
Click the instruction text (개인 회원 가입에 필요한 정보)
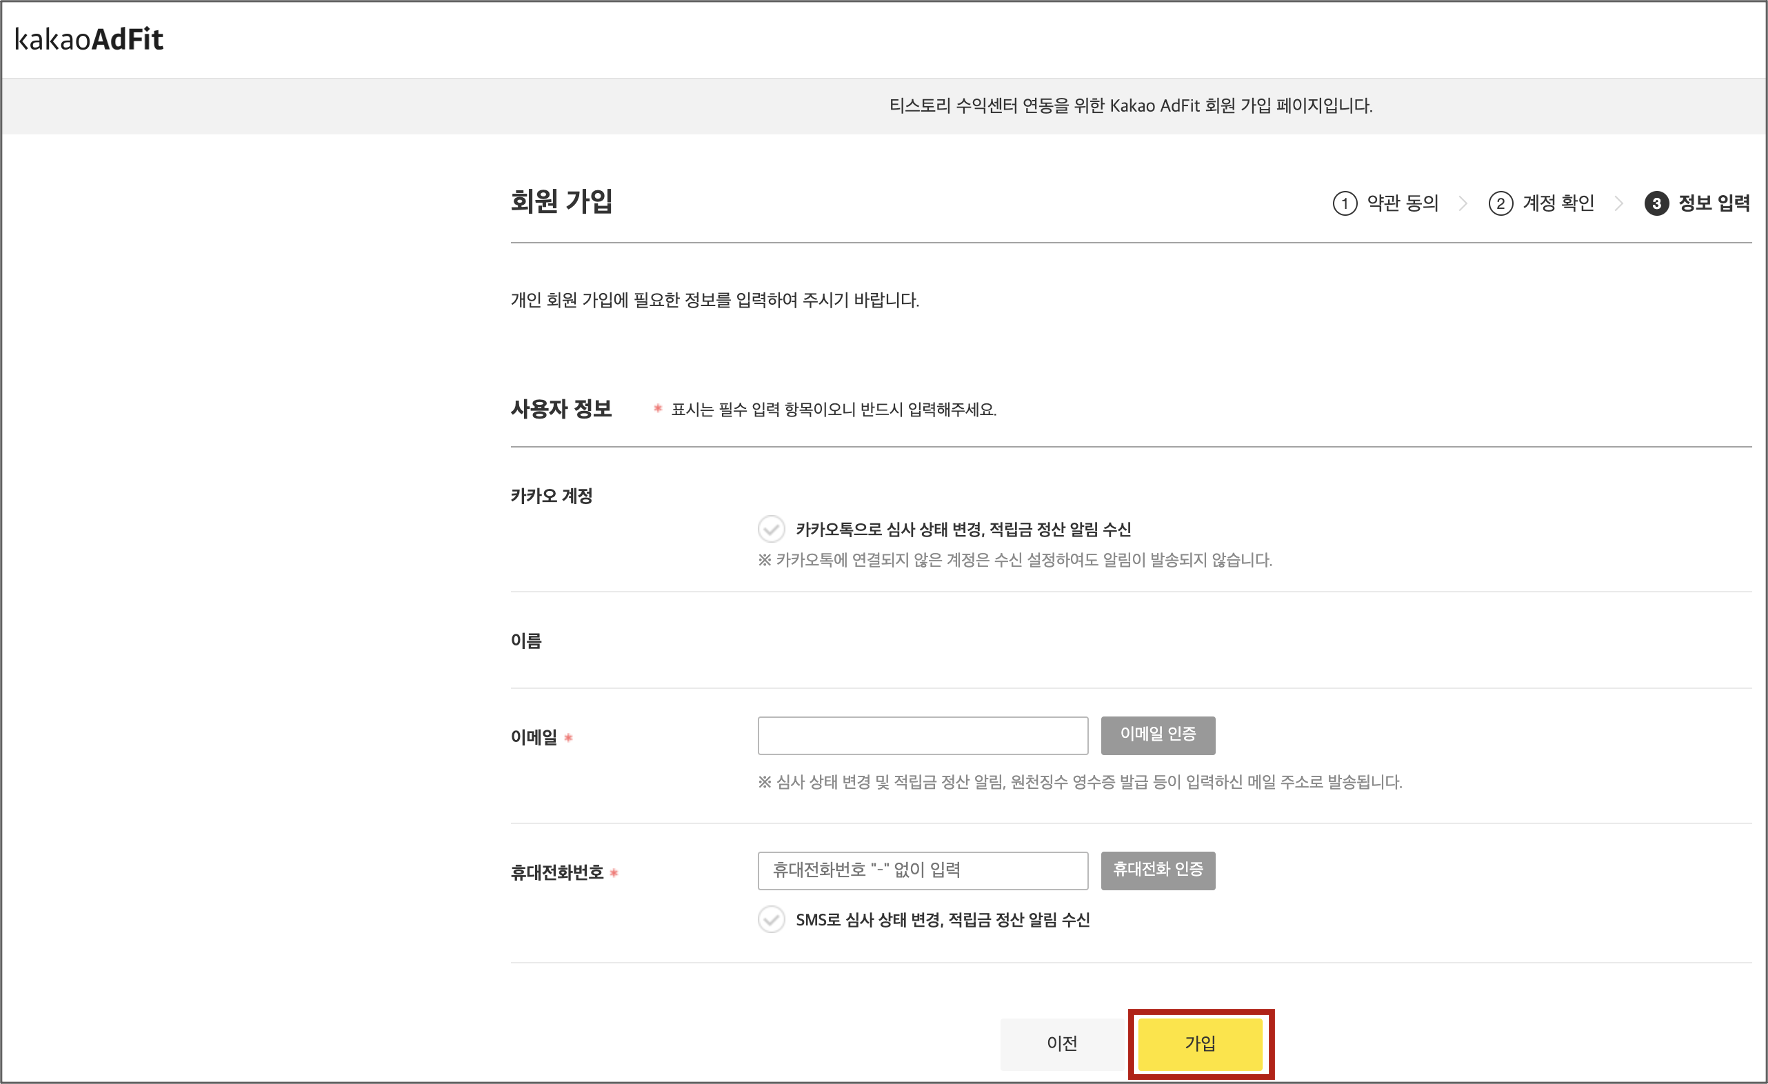point(715,300)
